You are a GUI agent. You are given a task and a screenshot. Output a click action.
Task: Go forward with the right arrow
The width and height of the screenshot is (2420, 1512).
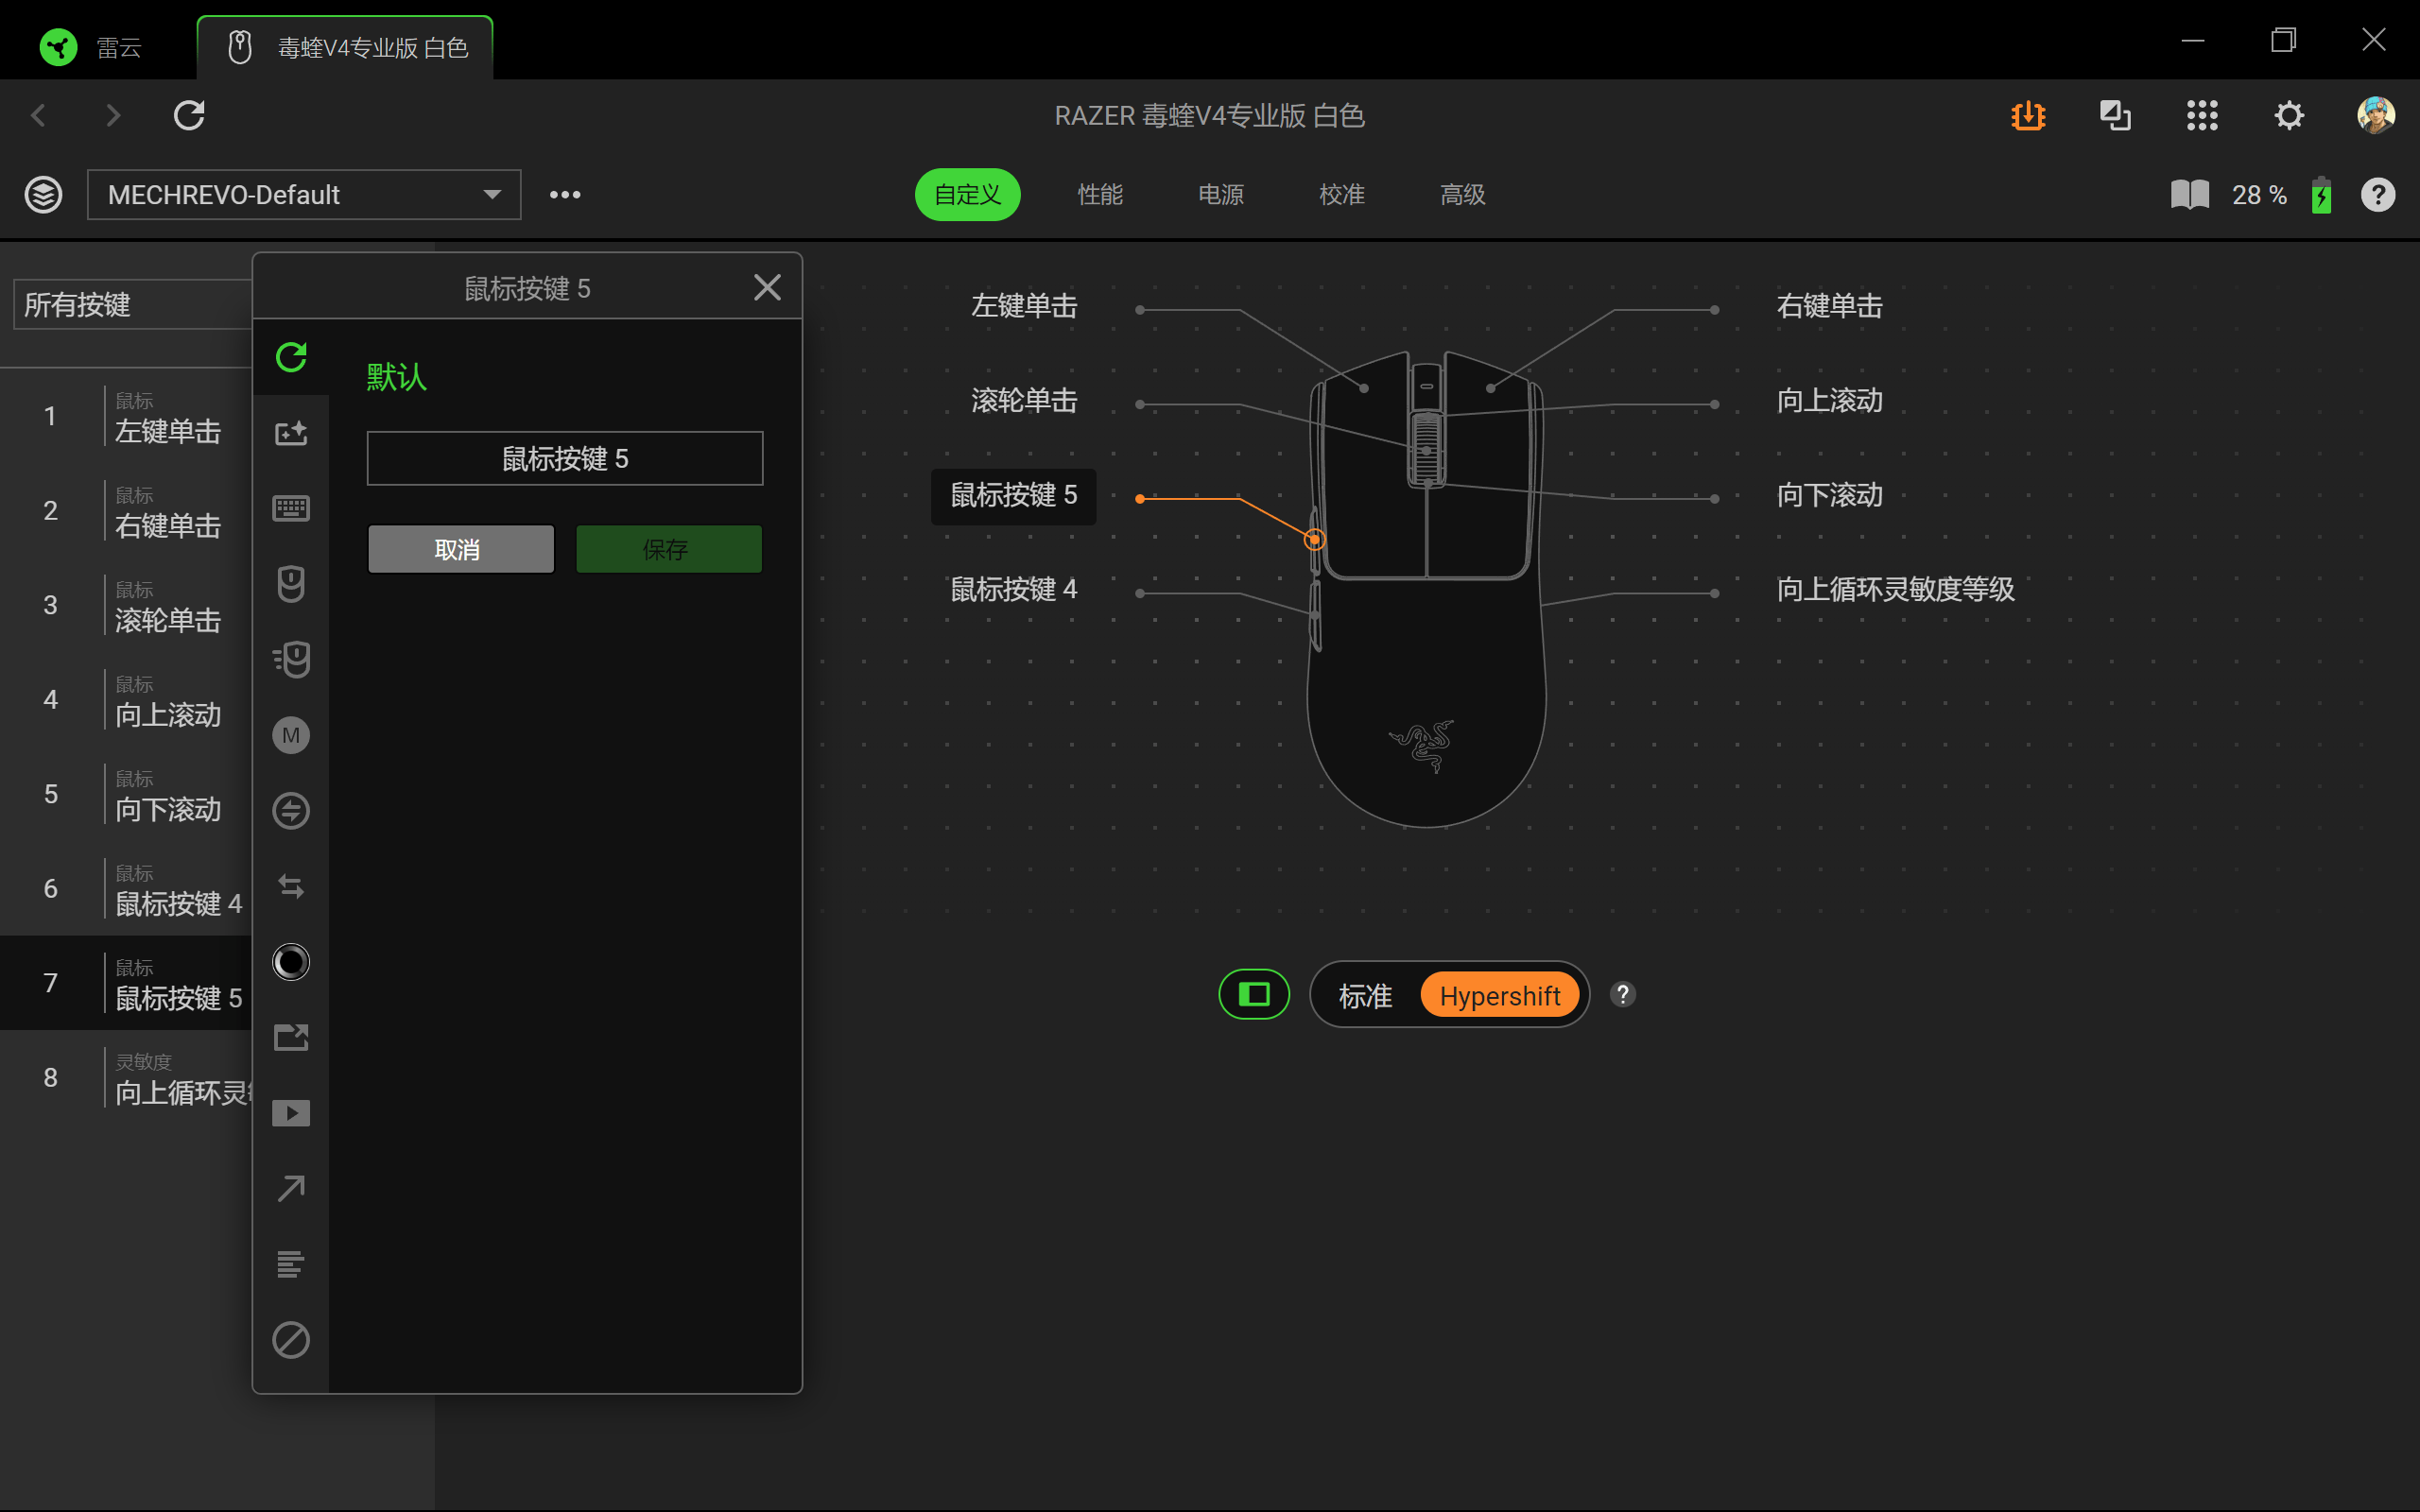coord(113,115)
